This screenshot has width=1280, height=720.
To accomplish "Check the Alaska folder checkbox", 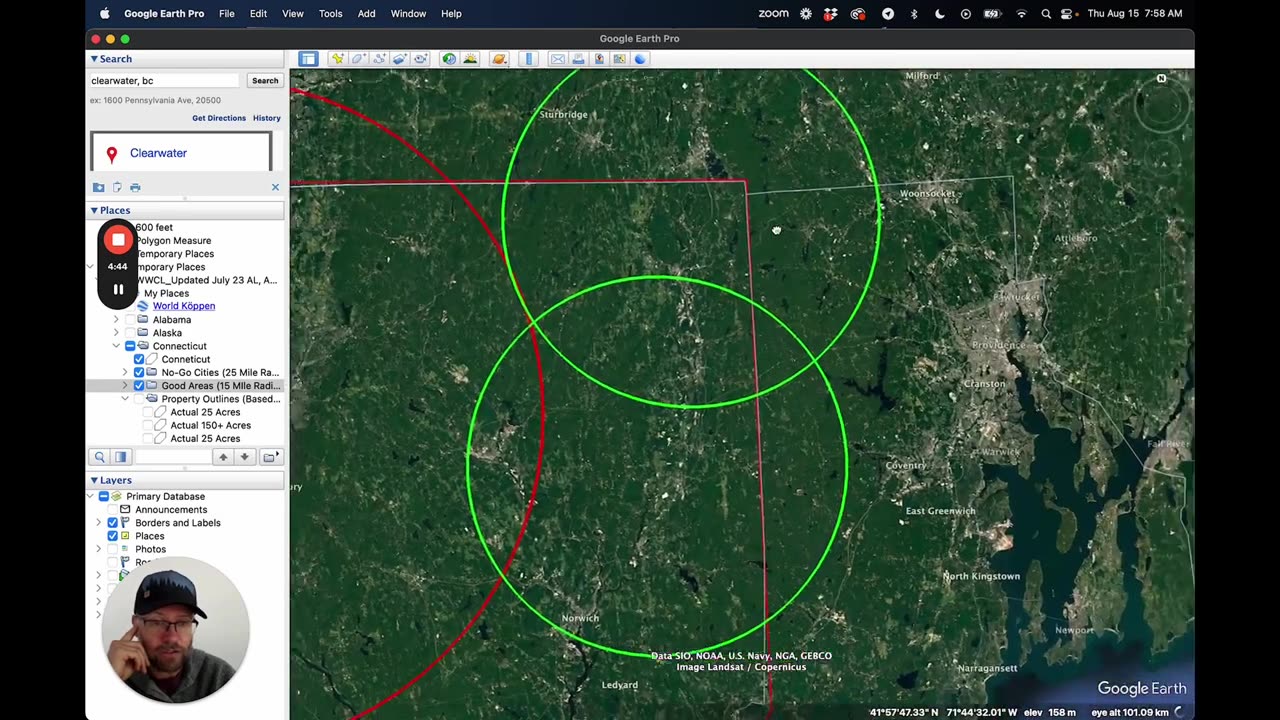I will click(130, 333).
